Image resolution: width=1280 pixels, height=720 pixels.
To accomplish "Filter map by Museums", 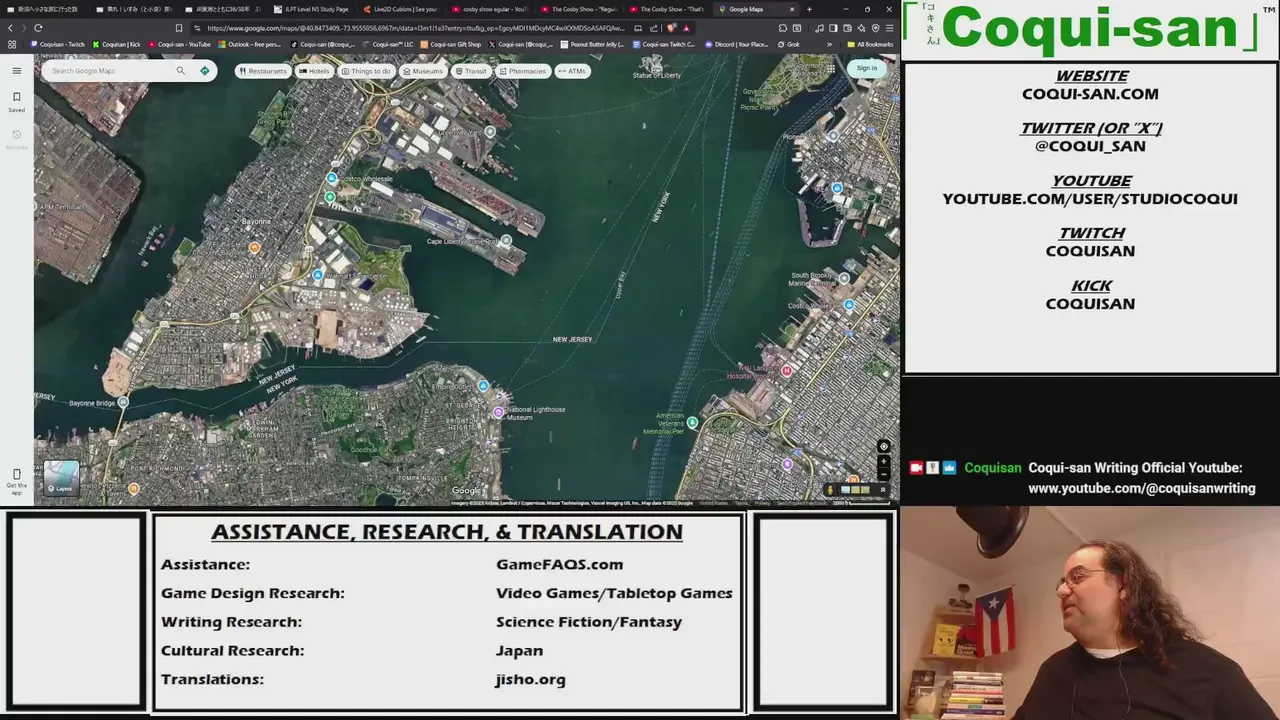I will (x=423, y=71).
